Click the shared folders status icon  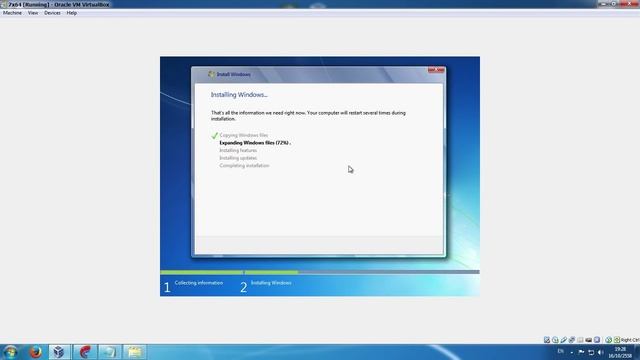coord(580,340)
